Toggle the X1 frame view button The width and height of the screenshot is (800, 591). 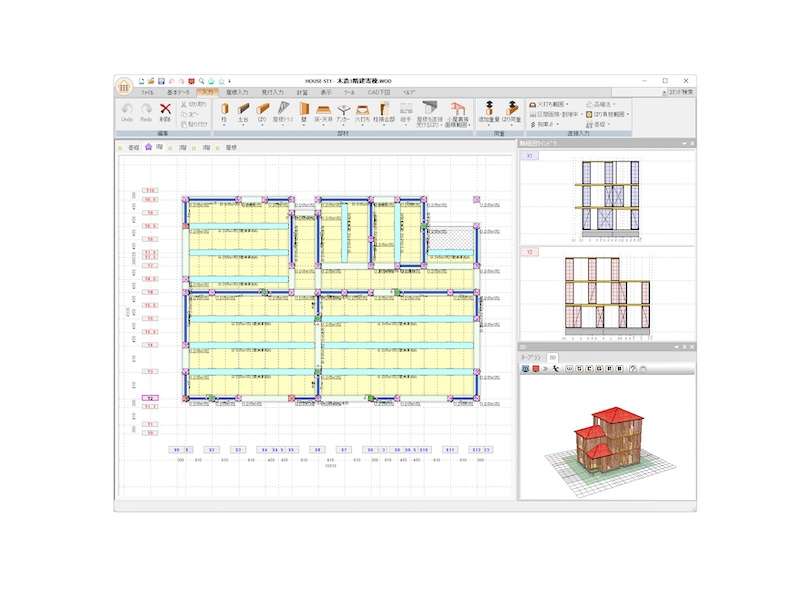pyautogui.click(x=530, y=156)
